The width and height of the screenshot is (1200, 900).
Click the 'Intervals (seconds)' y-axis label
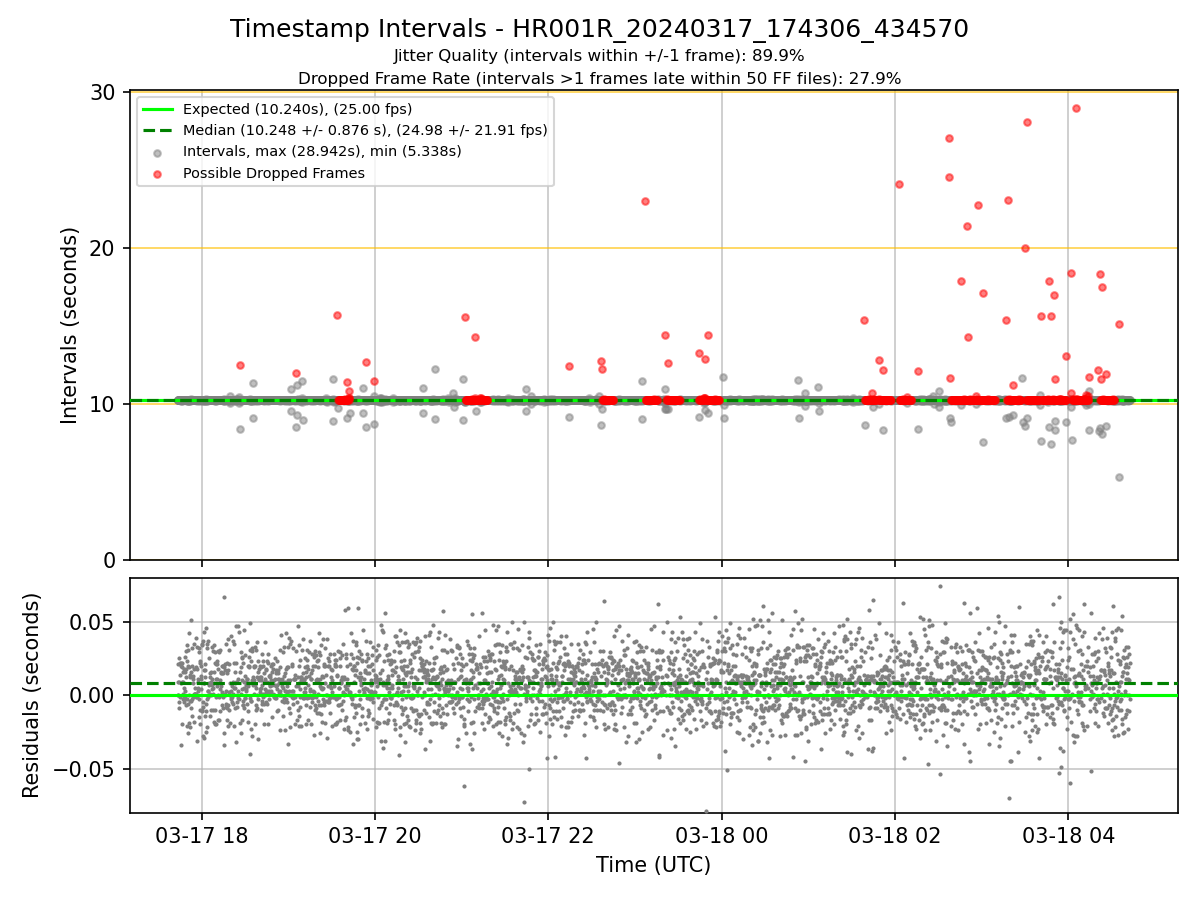click(70, 325)
